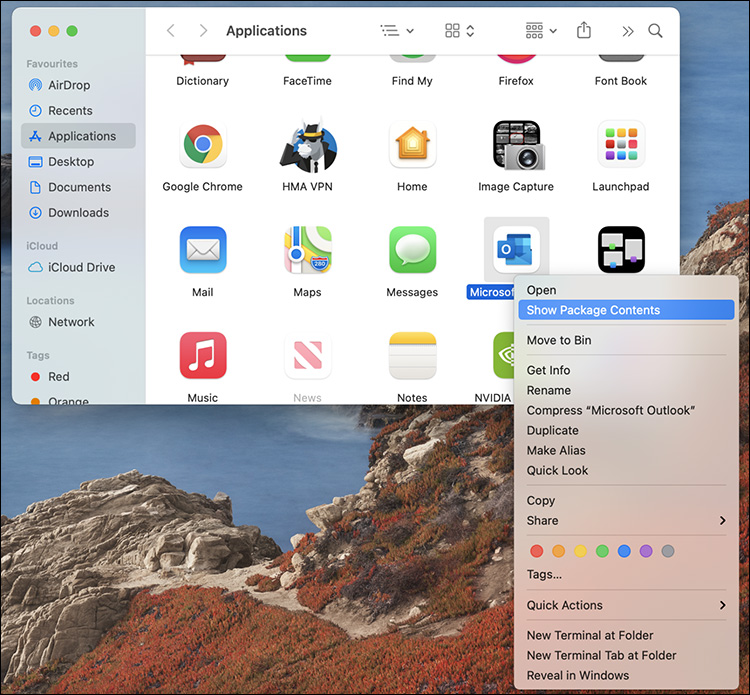
Task: Select the Launchpad app icon
Action: point(621,144)
